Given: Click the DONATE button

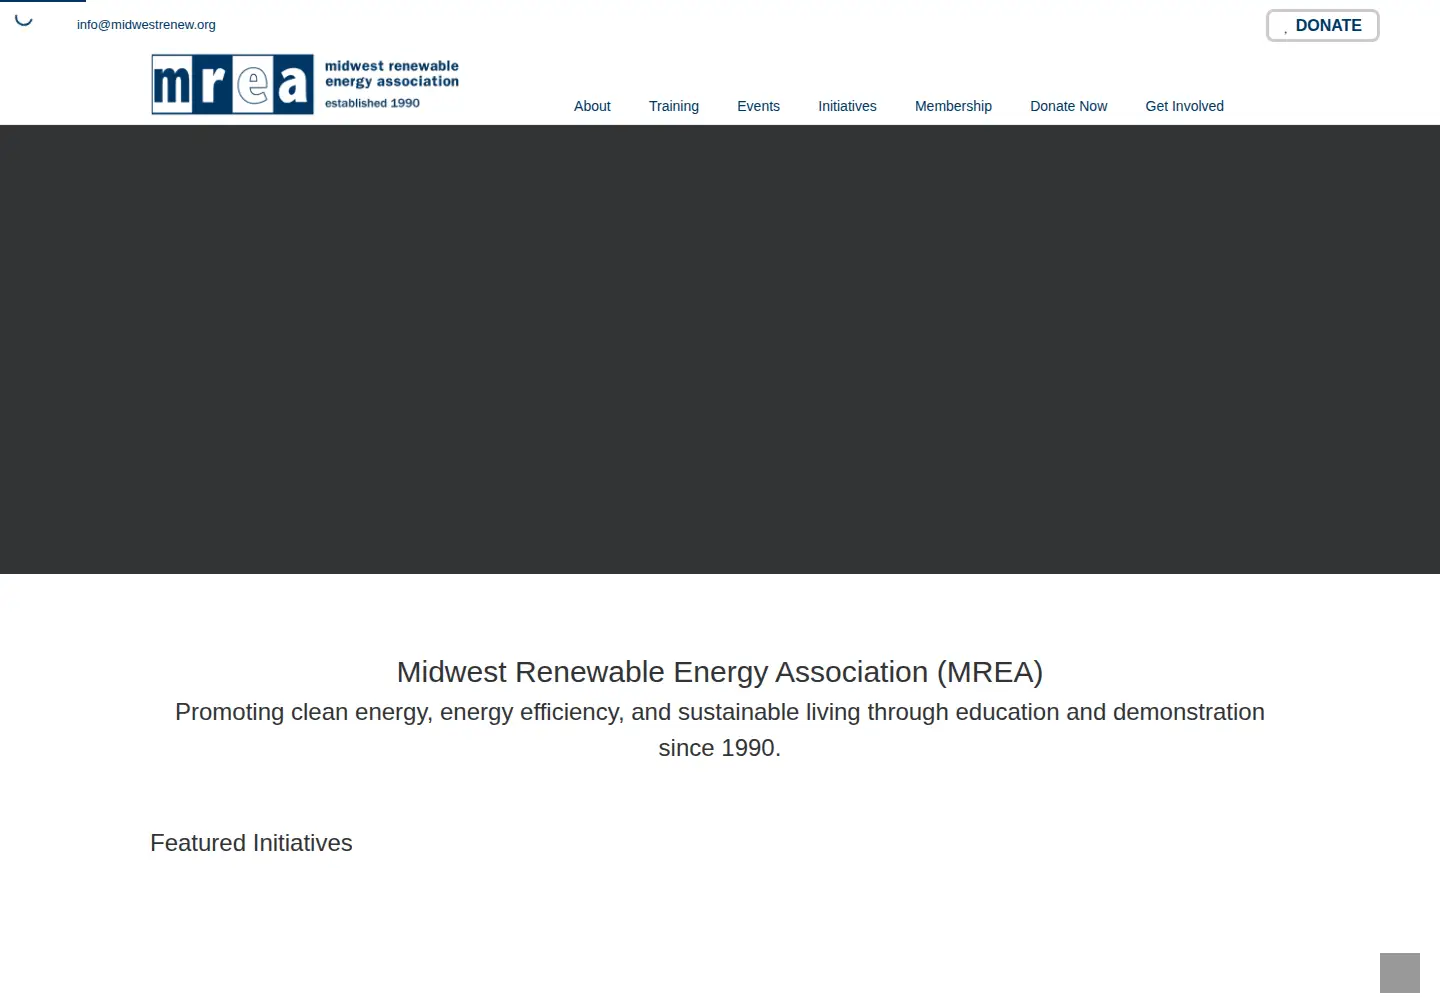Looking at the screenshot, I should point(1323,26).
